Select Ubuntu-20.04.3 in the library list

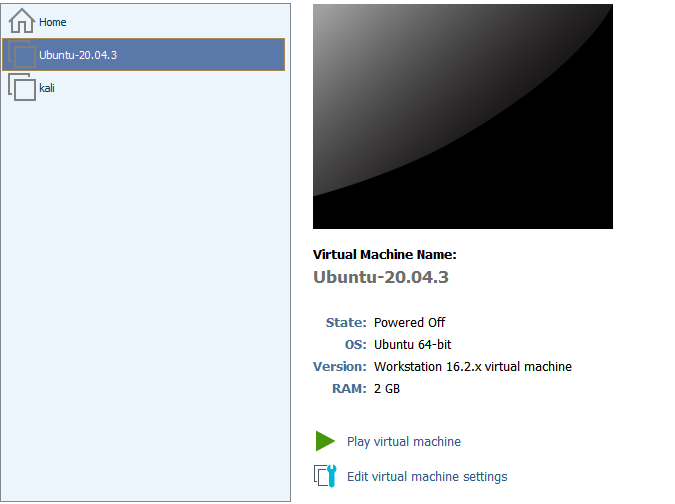[x=143, y=55]
